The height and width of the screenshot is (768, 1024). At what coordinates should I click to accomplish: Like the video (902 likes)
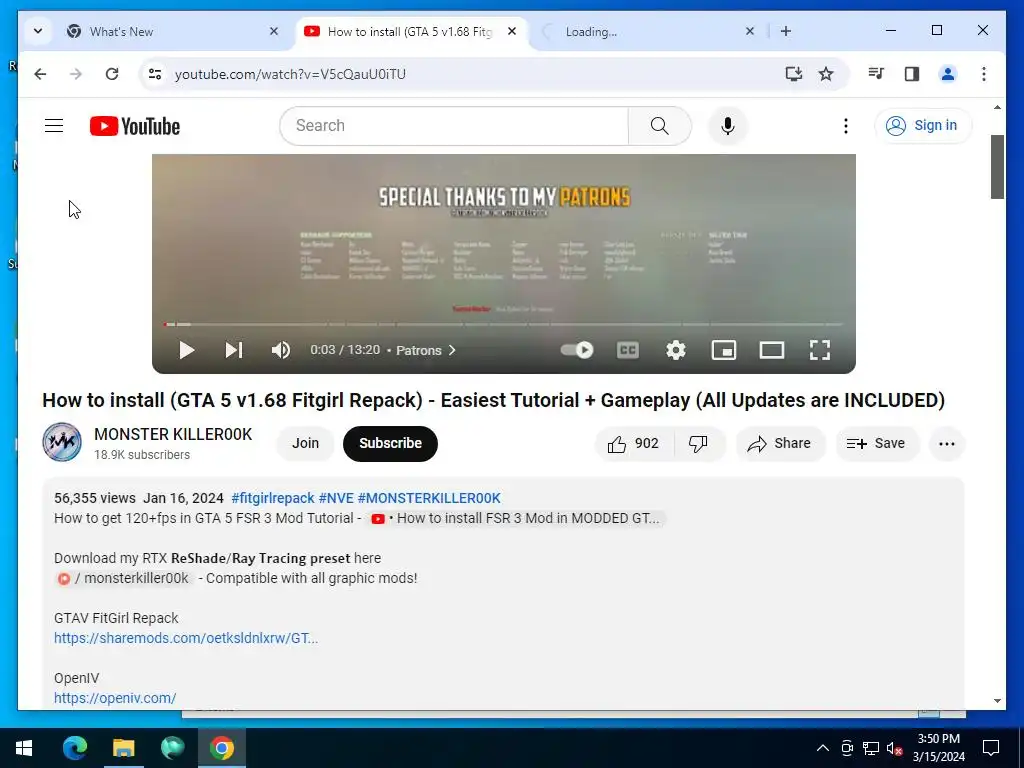[633, 443]
